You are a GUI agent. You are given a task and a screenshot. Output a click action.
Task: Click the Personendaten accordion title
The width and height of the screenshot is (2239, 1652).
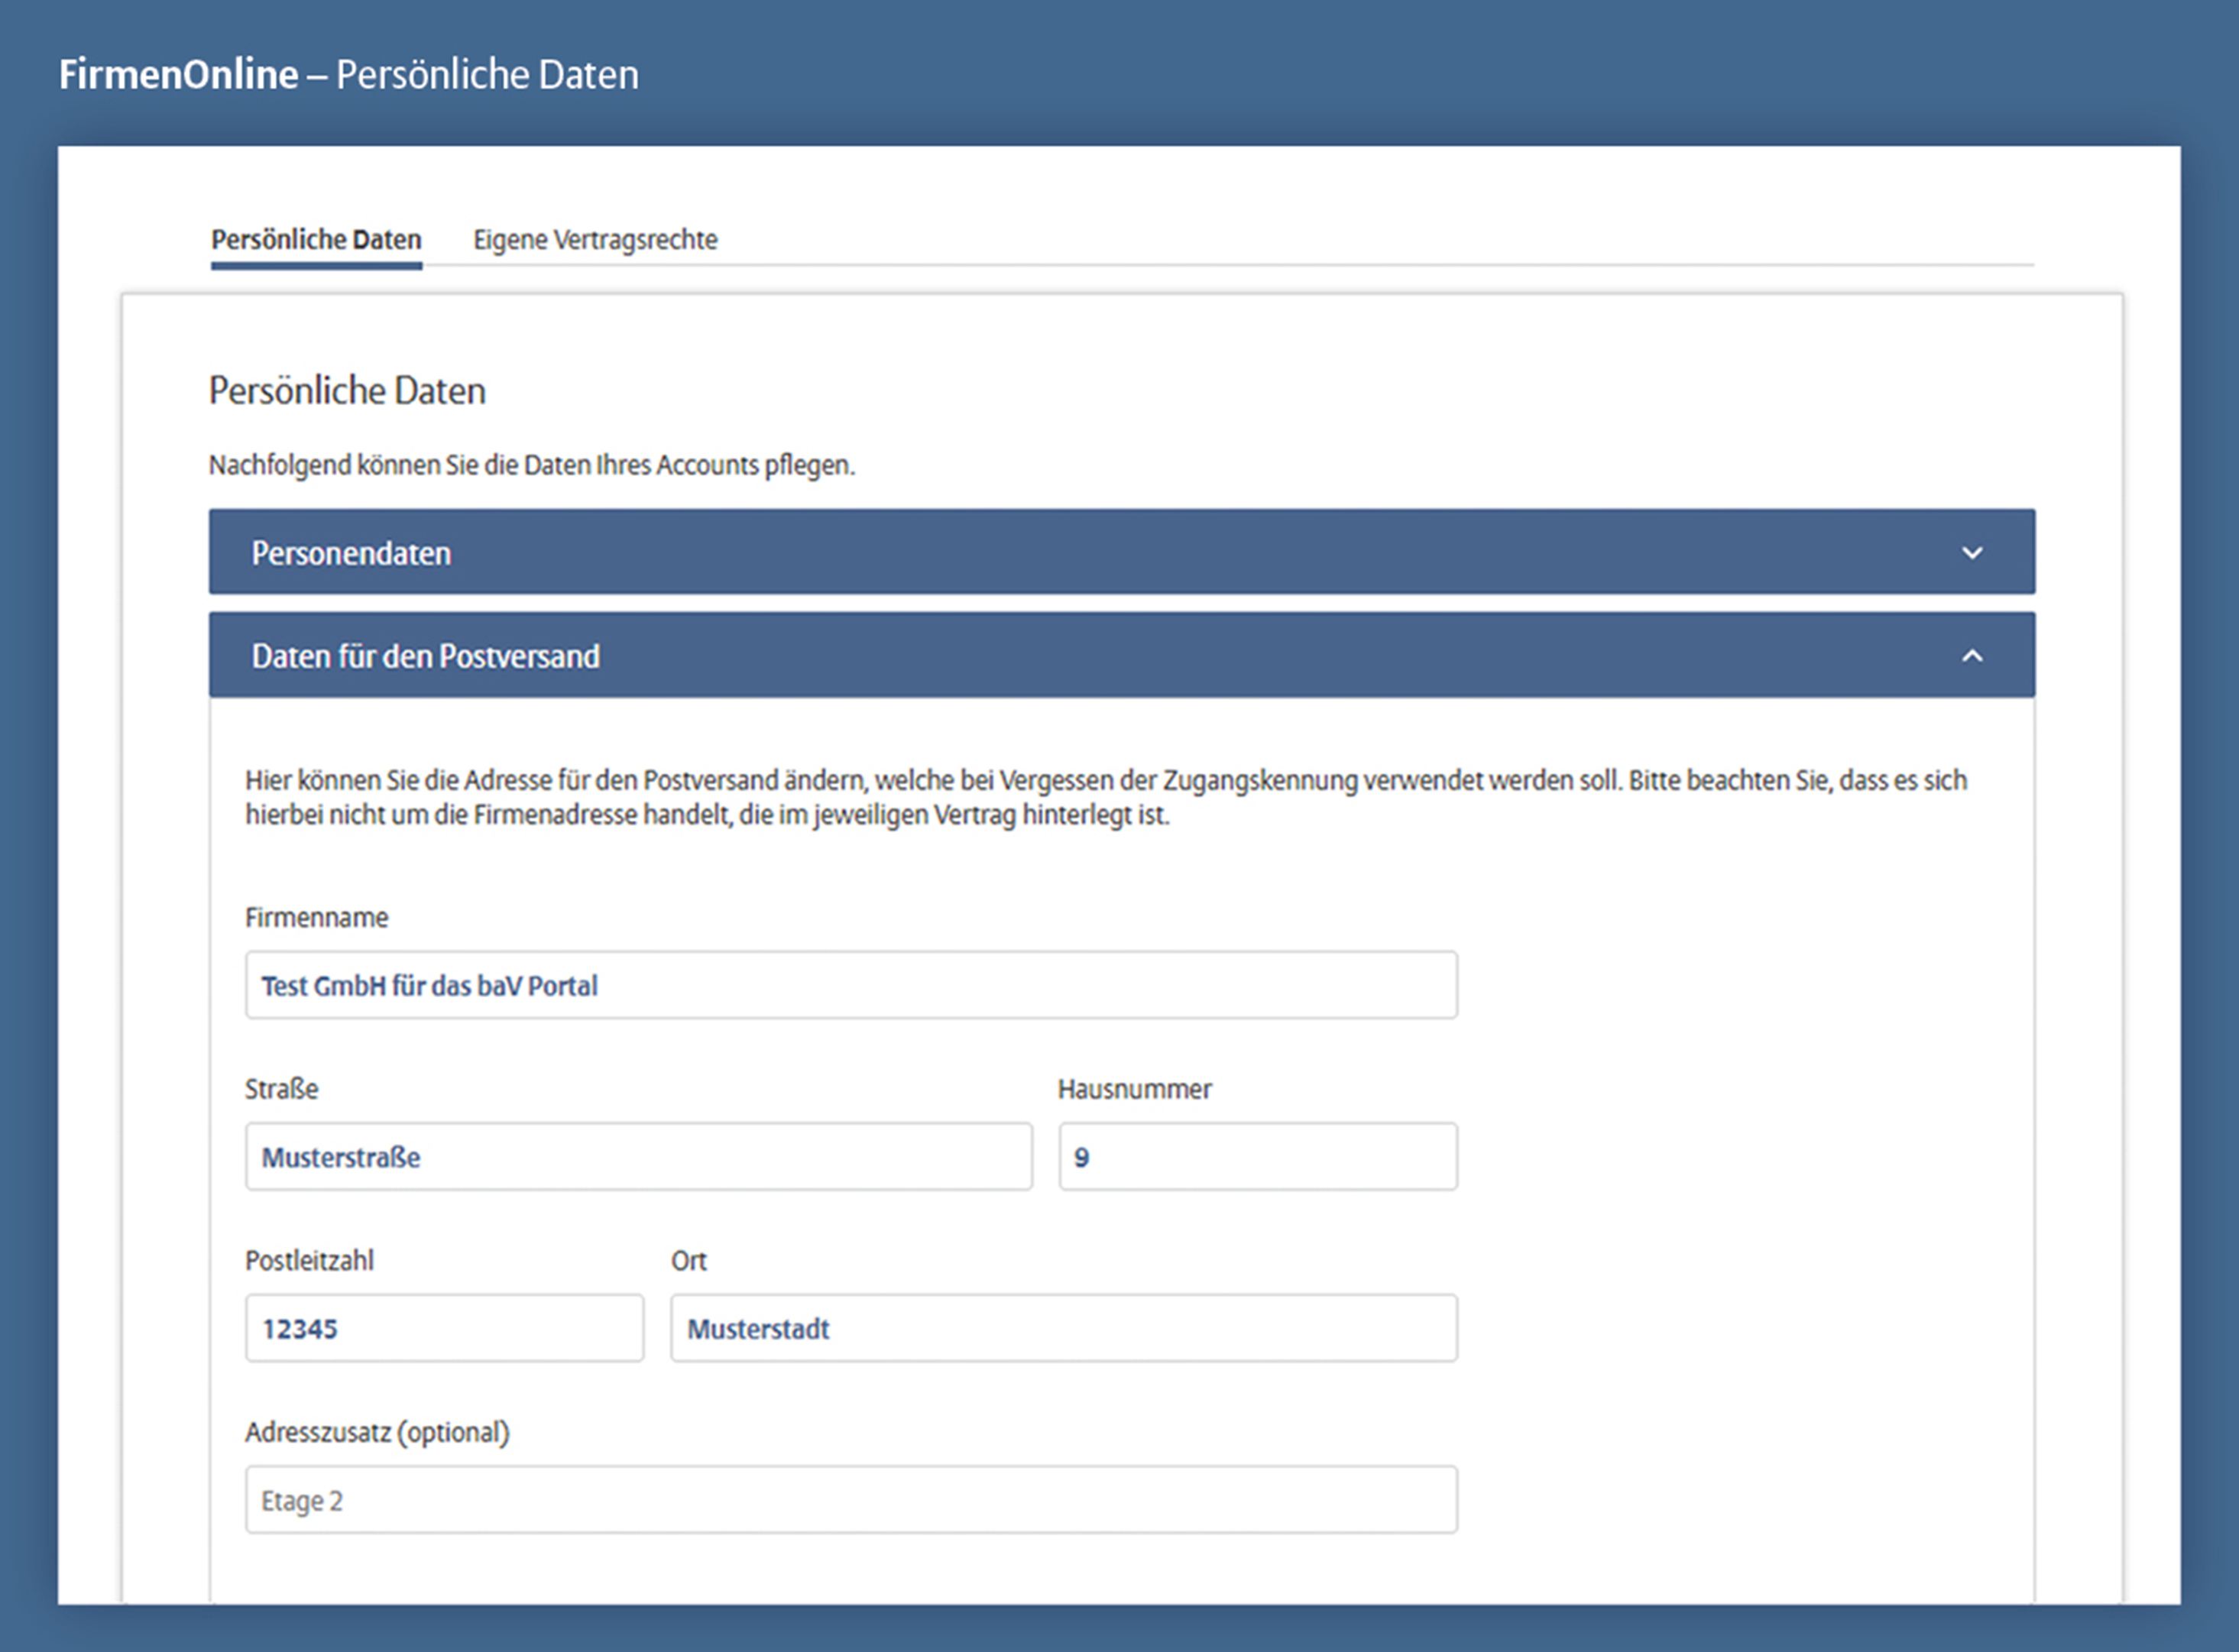click(x=351, y=553)
